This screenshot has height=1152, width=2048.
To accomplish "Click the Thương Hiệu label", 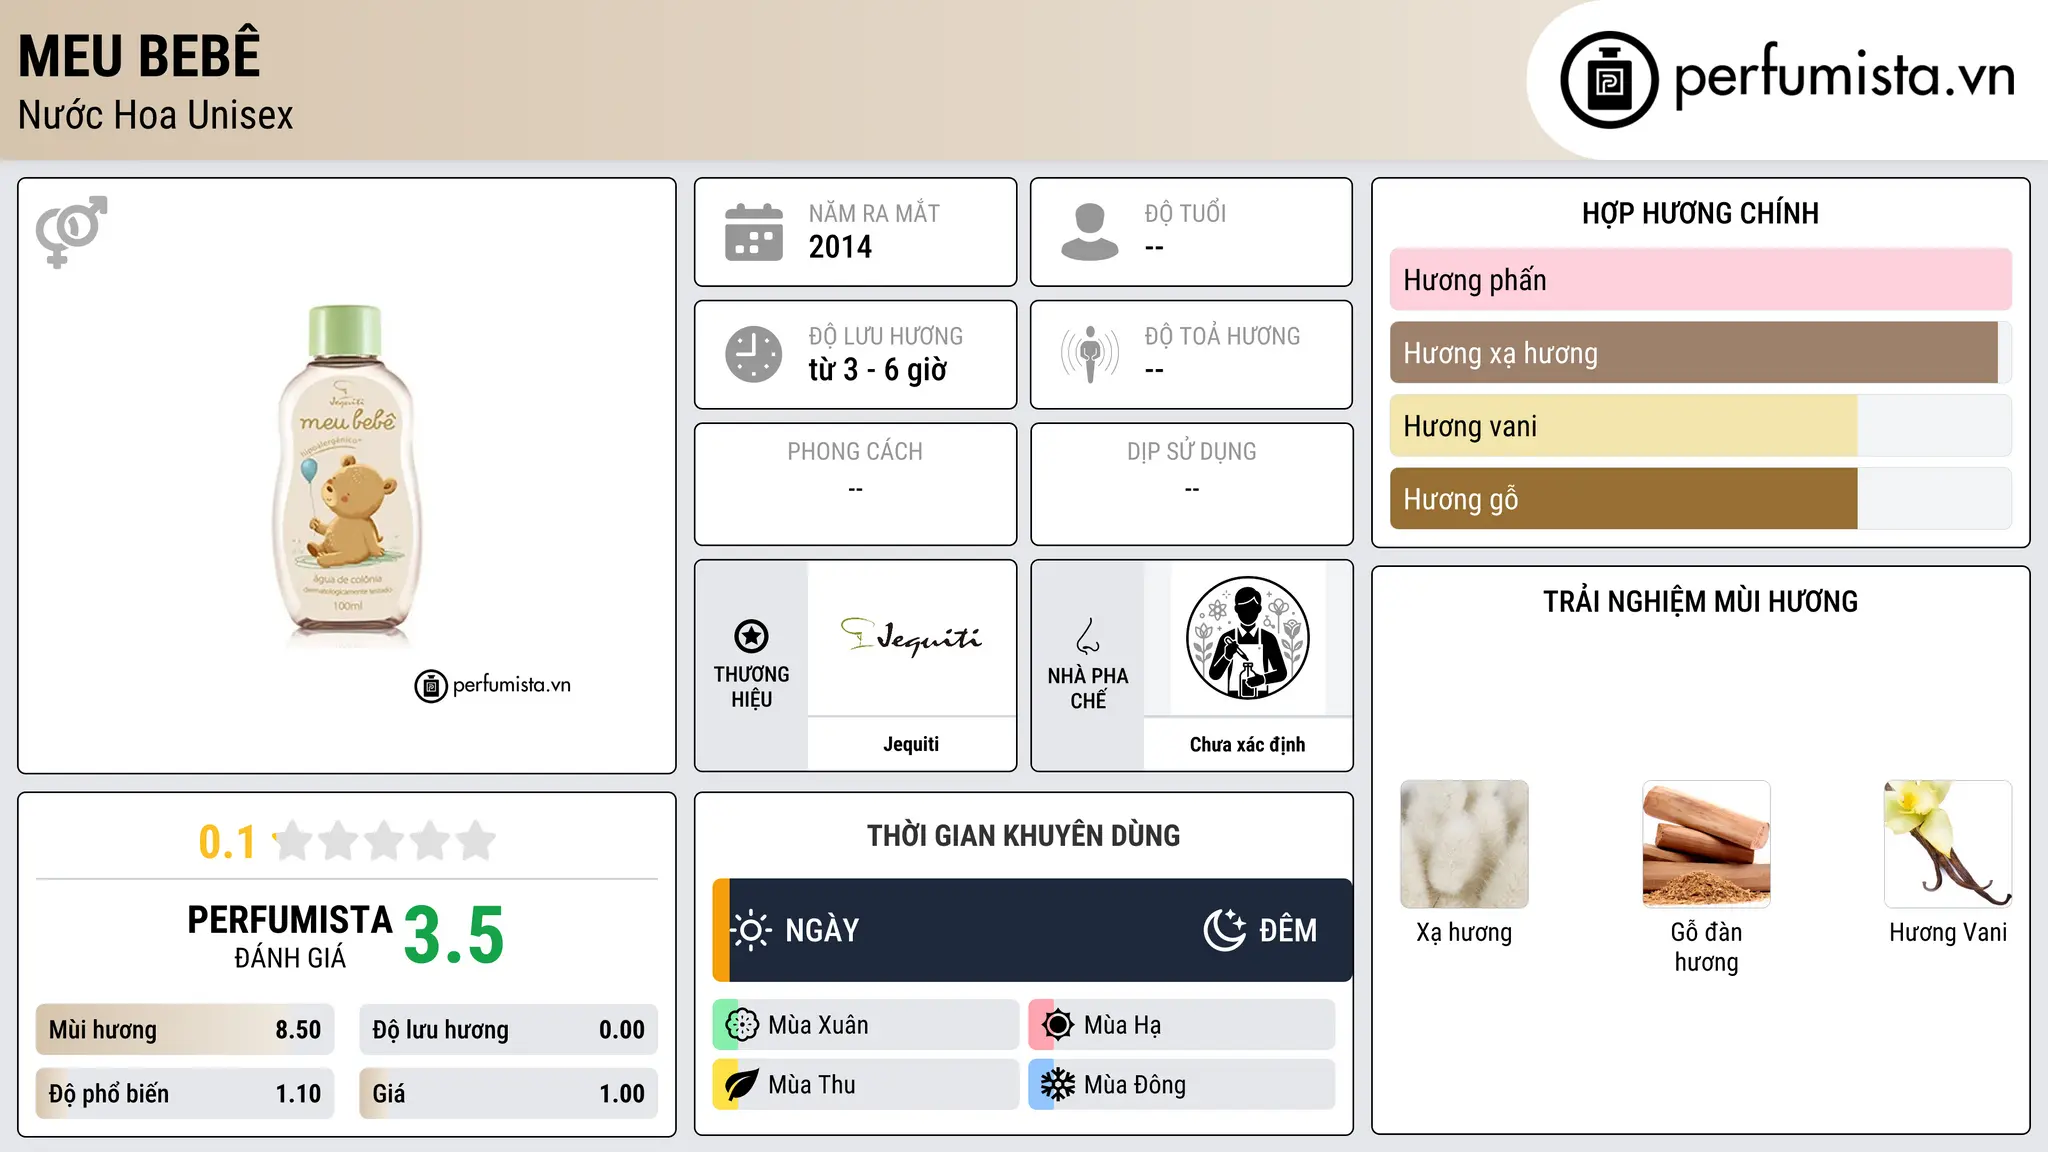I will pos(751,687).
